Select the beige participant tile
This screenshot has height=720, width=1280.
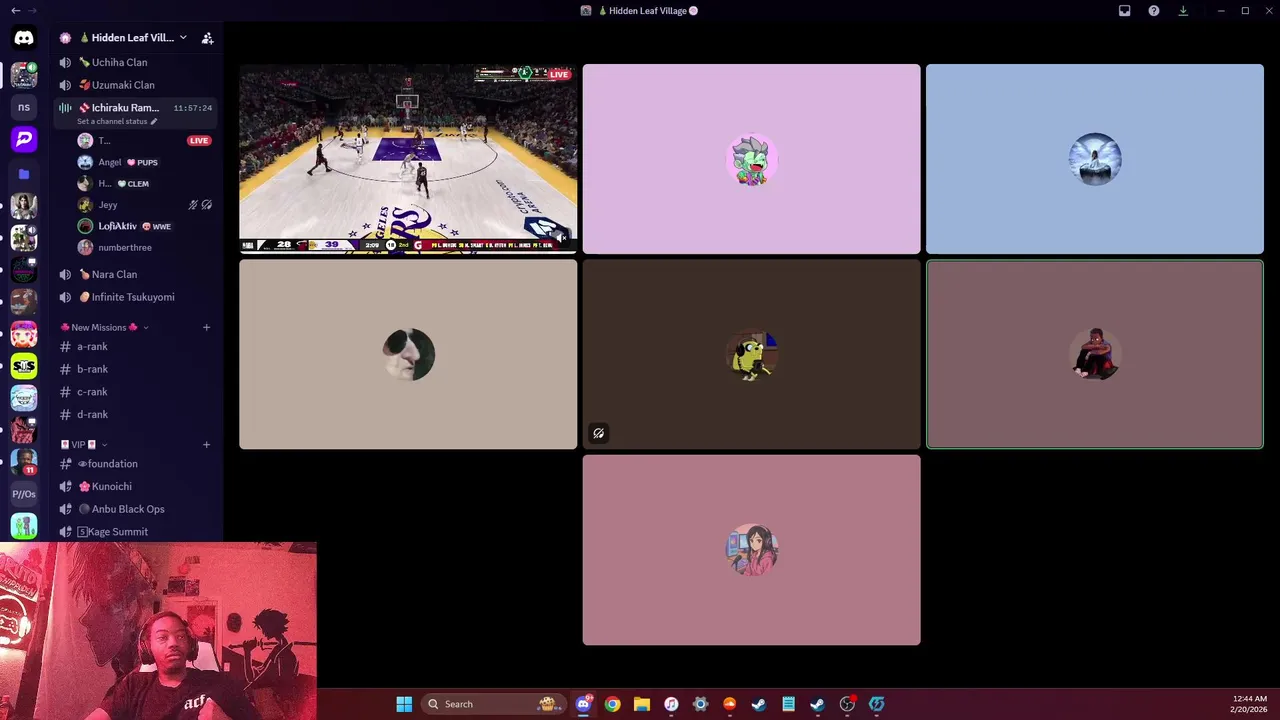[408, 354]
